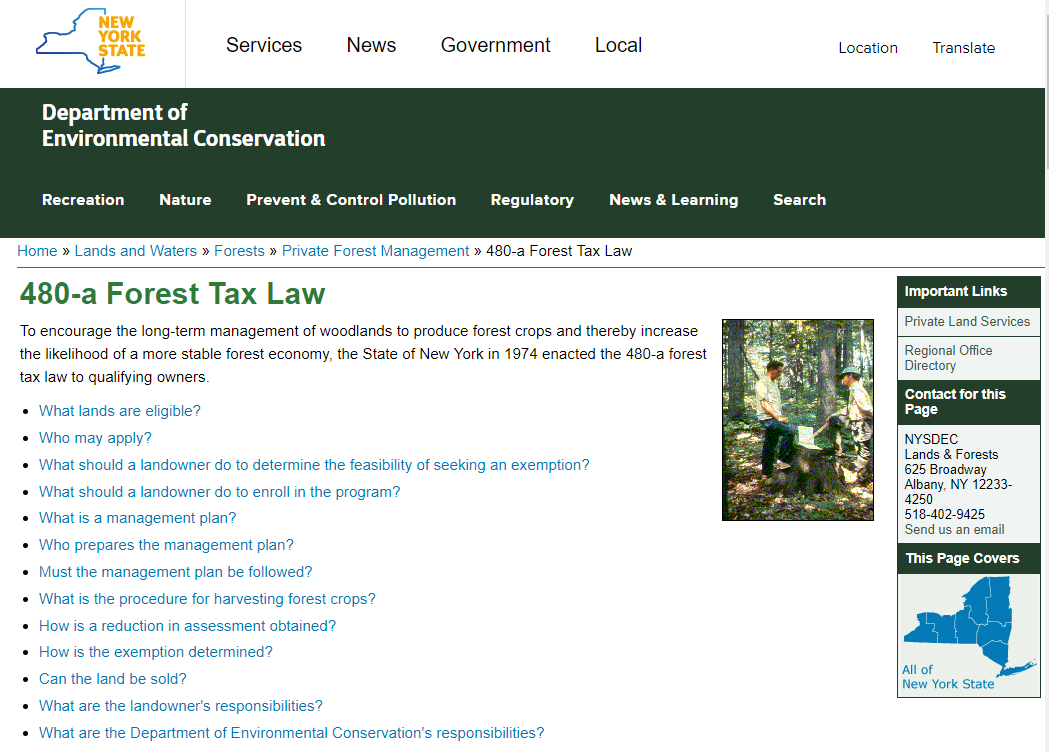Open Department of Environmental Conservation's responsibilities link
The height and width of the screenshot is (752, 1049).
(292, 733)
